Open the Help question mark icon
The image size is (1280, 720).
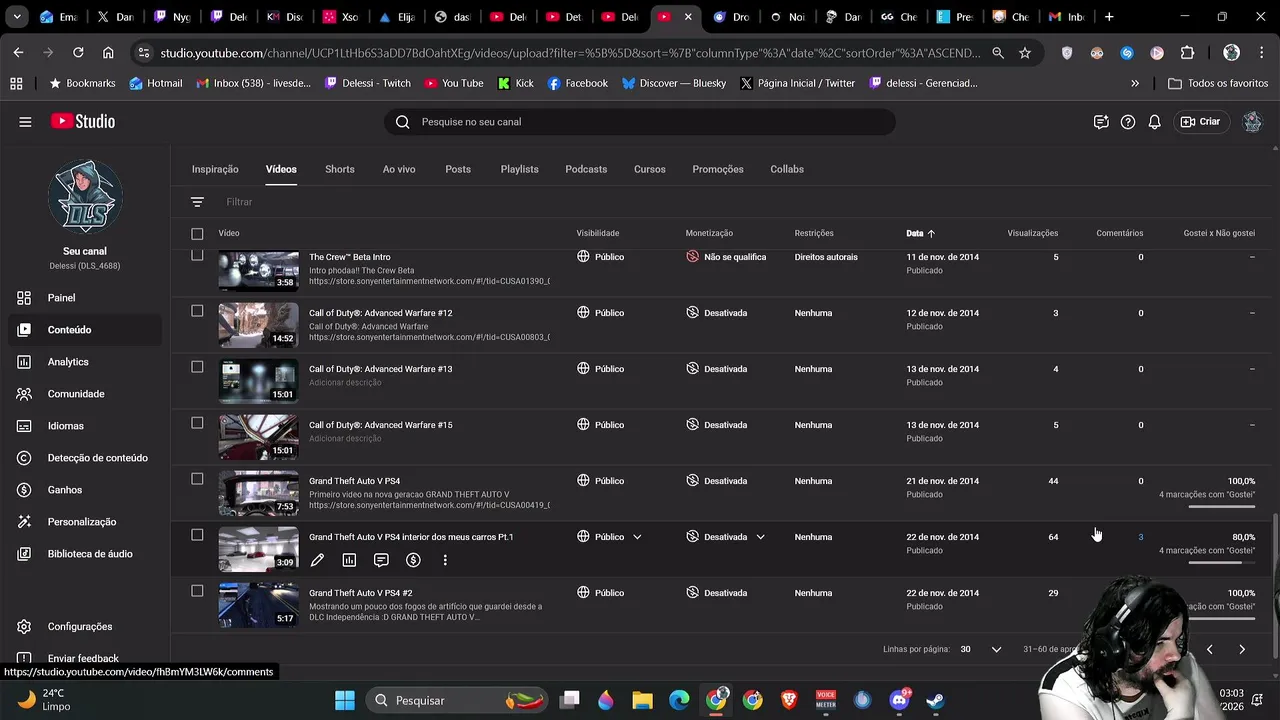click(1128, 122)
